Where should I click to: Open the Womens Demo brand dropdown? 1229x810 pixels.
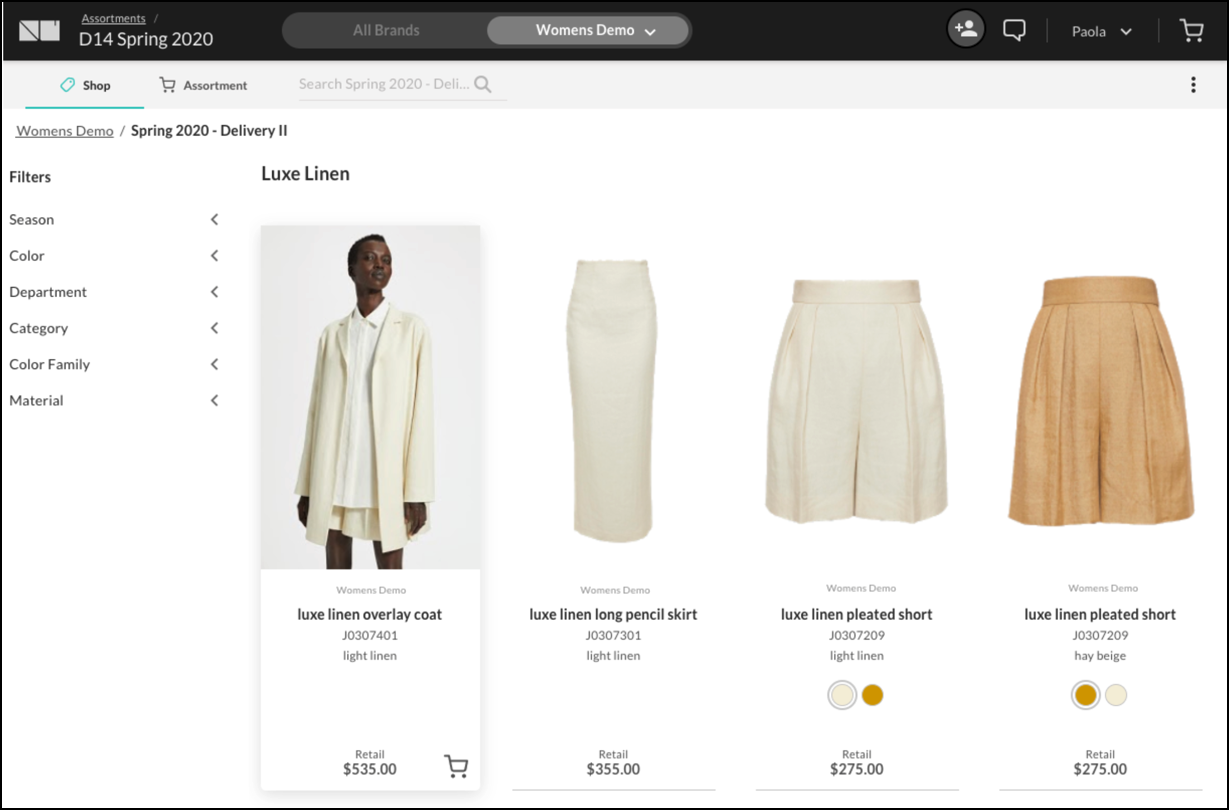(595, 31)
